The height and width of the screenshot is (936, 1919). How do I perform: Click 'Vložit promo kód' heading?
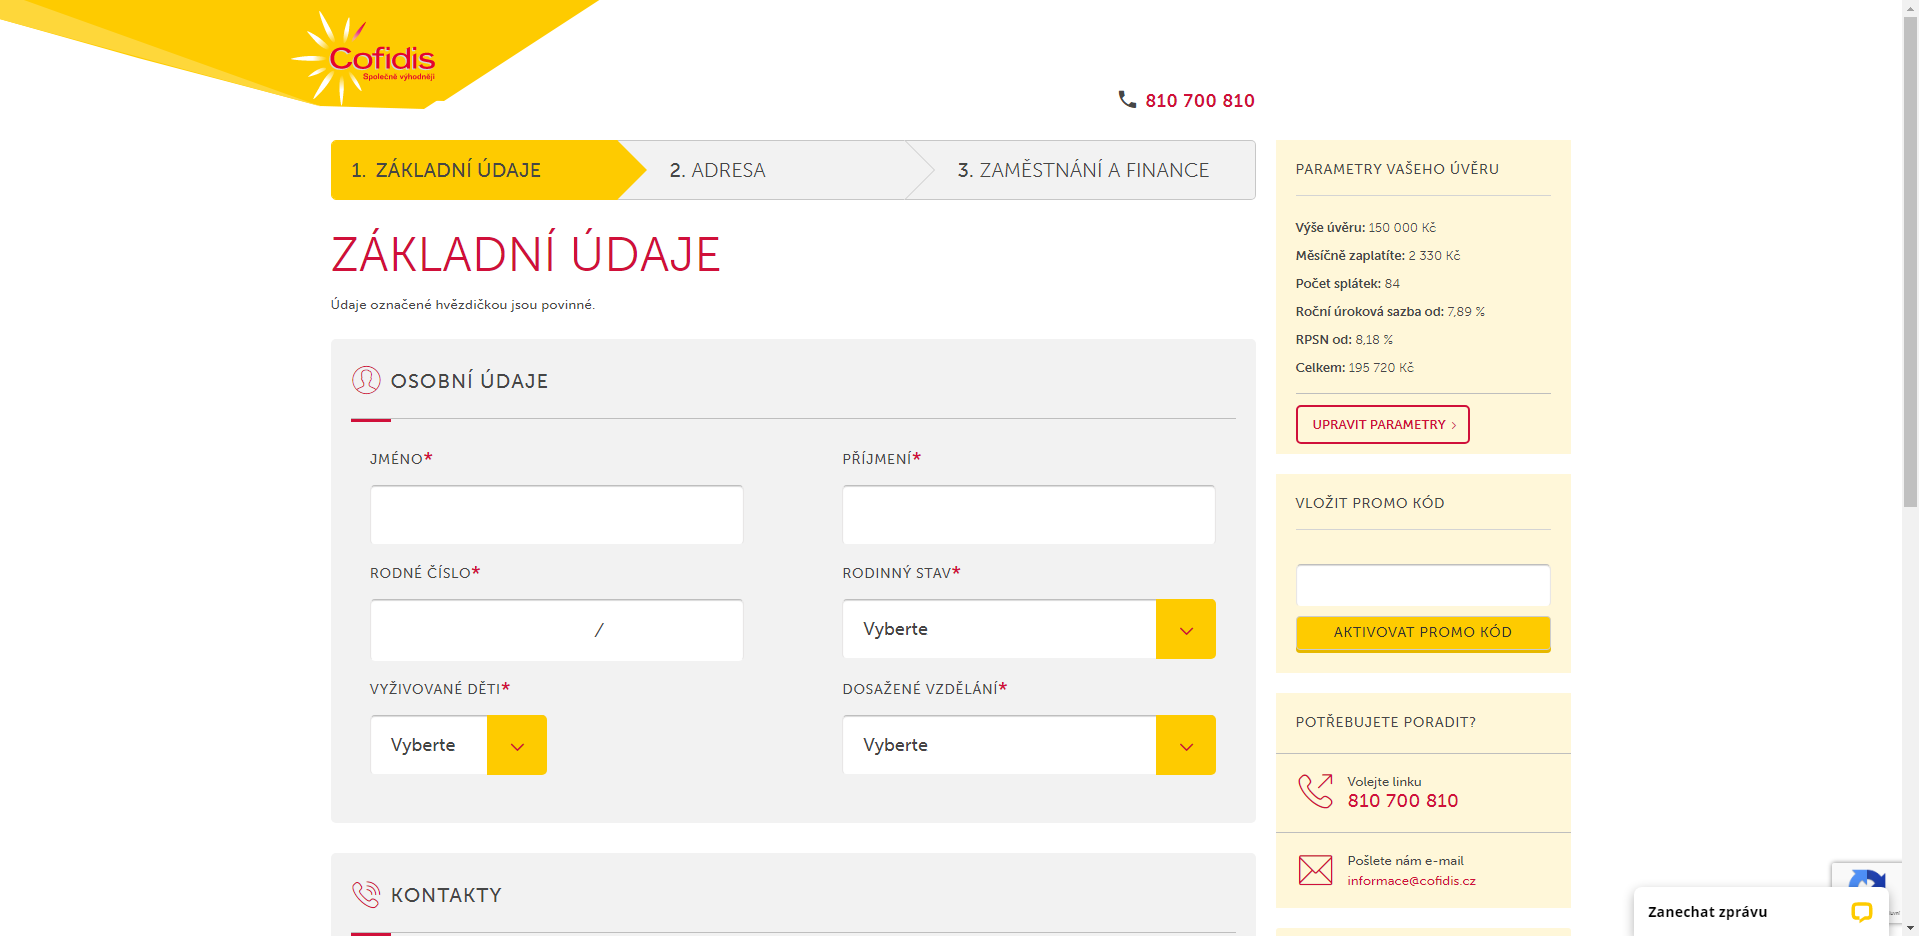(x=1370, y=503)
